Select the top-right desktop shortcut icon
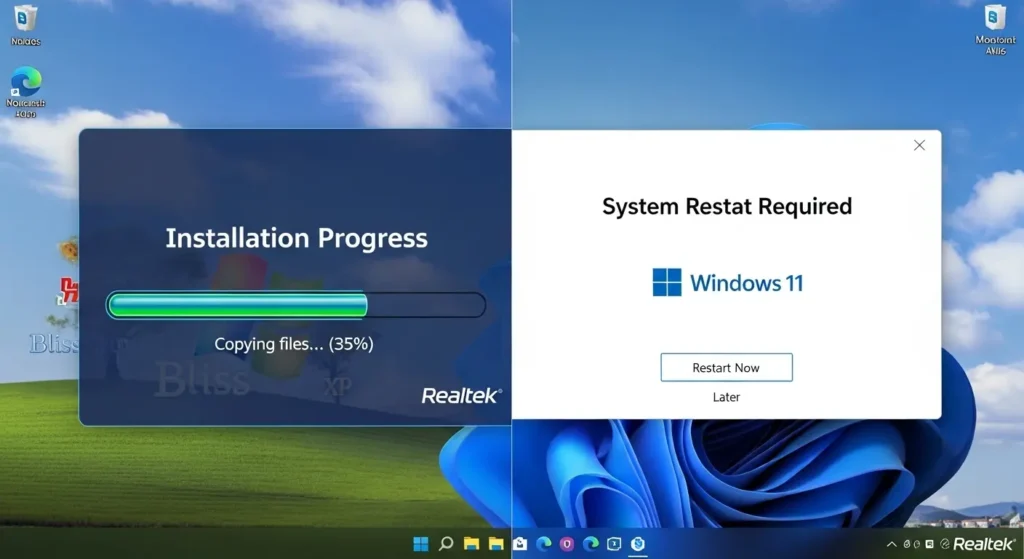1024x559 pixels. [995, 29]
